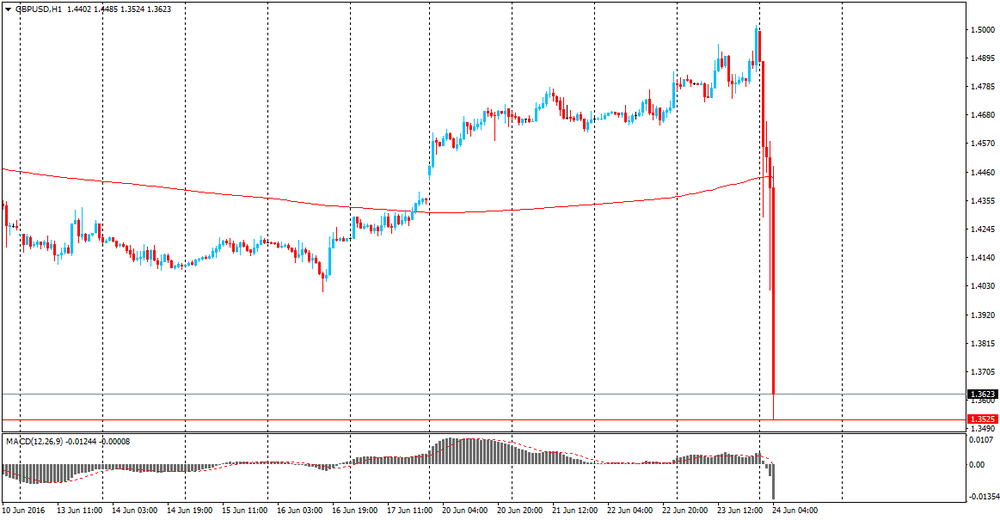This screenshot has width=1000, height=520.
Task: Click the 0.0107 MACD scale value
Action: (x=982, y=439)
